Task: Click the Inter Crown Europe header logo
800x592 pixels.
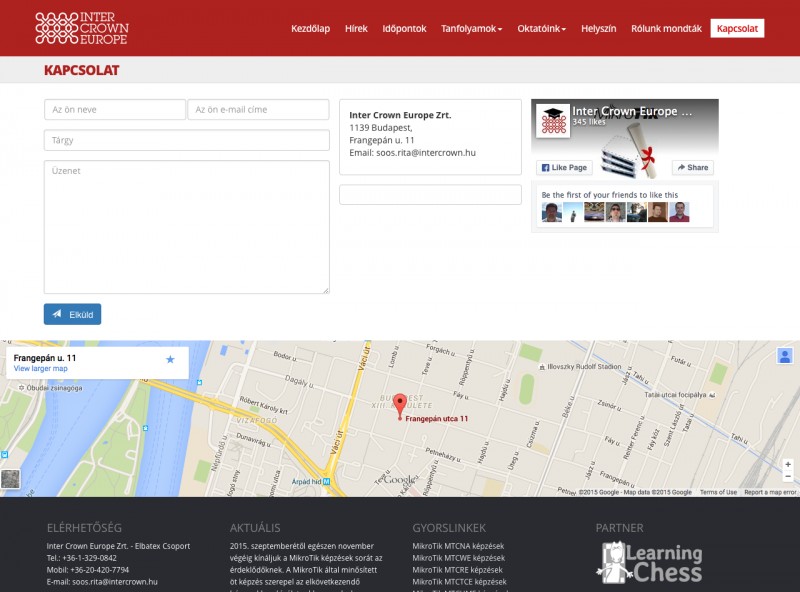Action: [82, 28]
